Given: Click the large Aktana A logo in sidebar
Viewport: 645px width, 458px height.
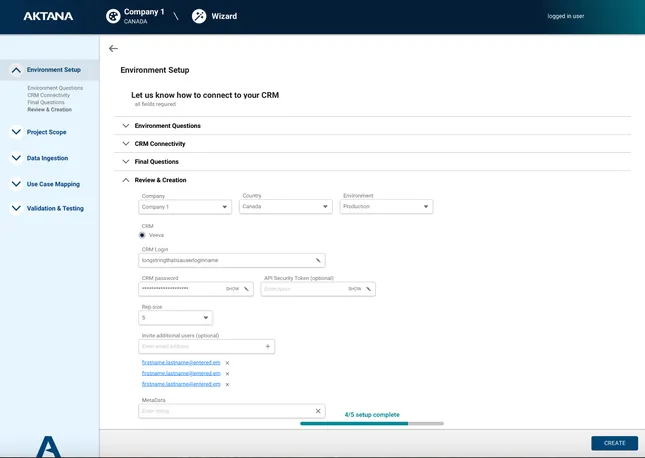Looking at the screenshot, I should click(49, 446).
